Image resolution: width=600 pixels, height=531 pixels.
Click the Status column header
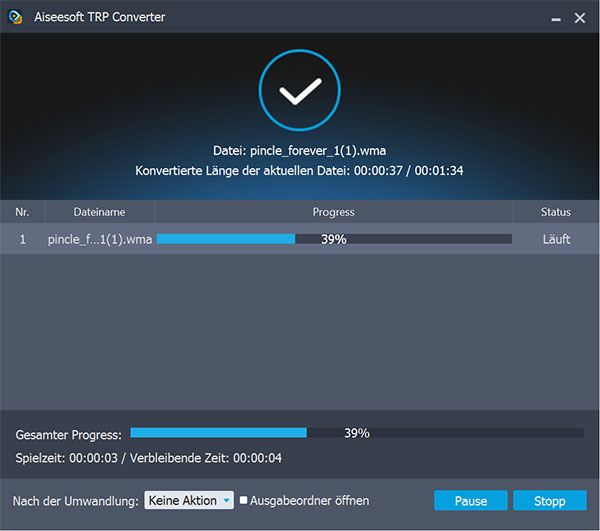tap(556, 212)
